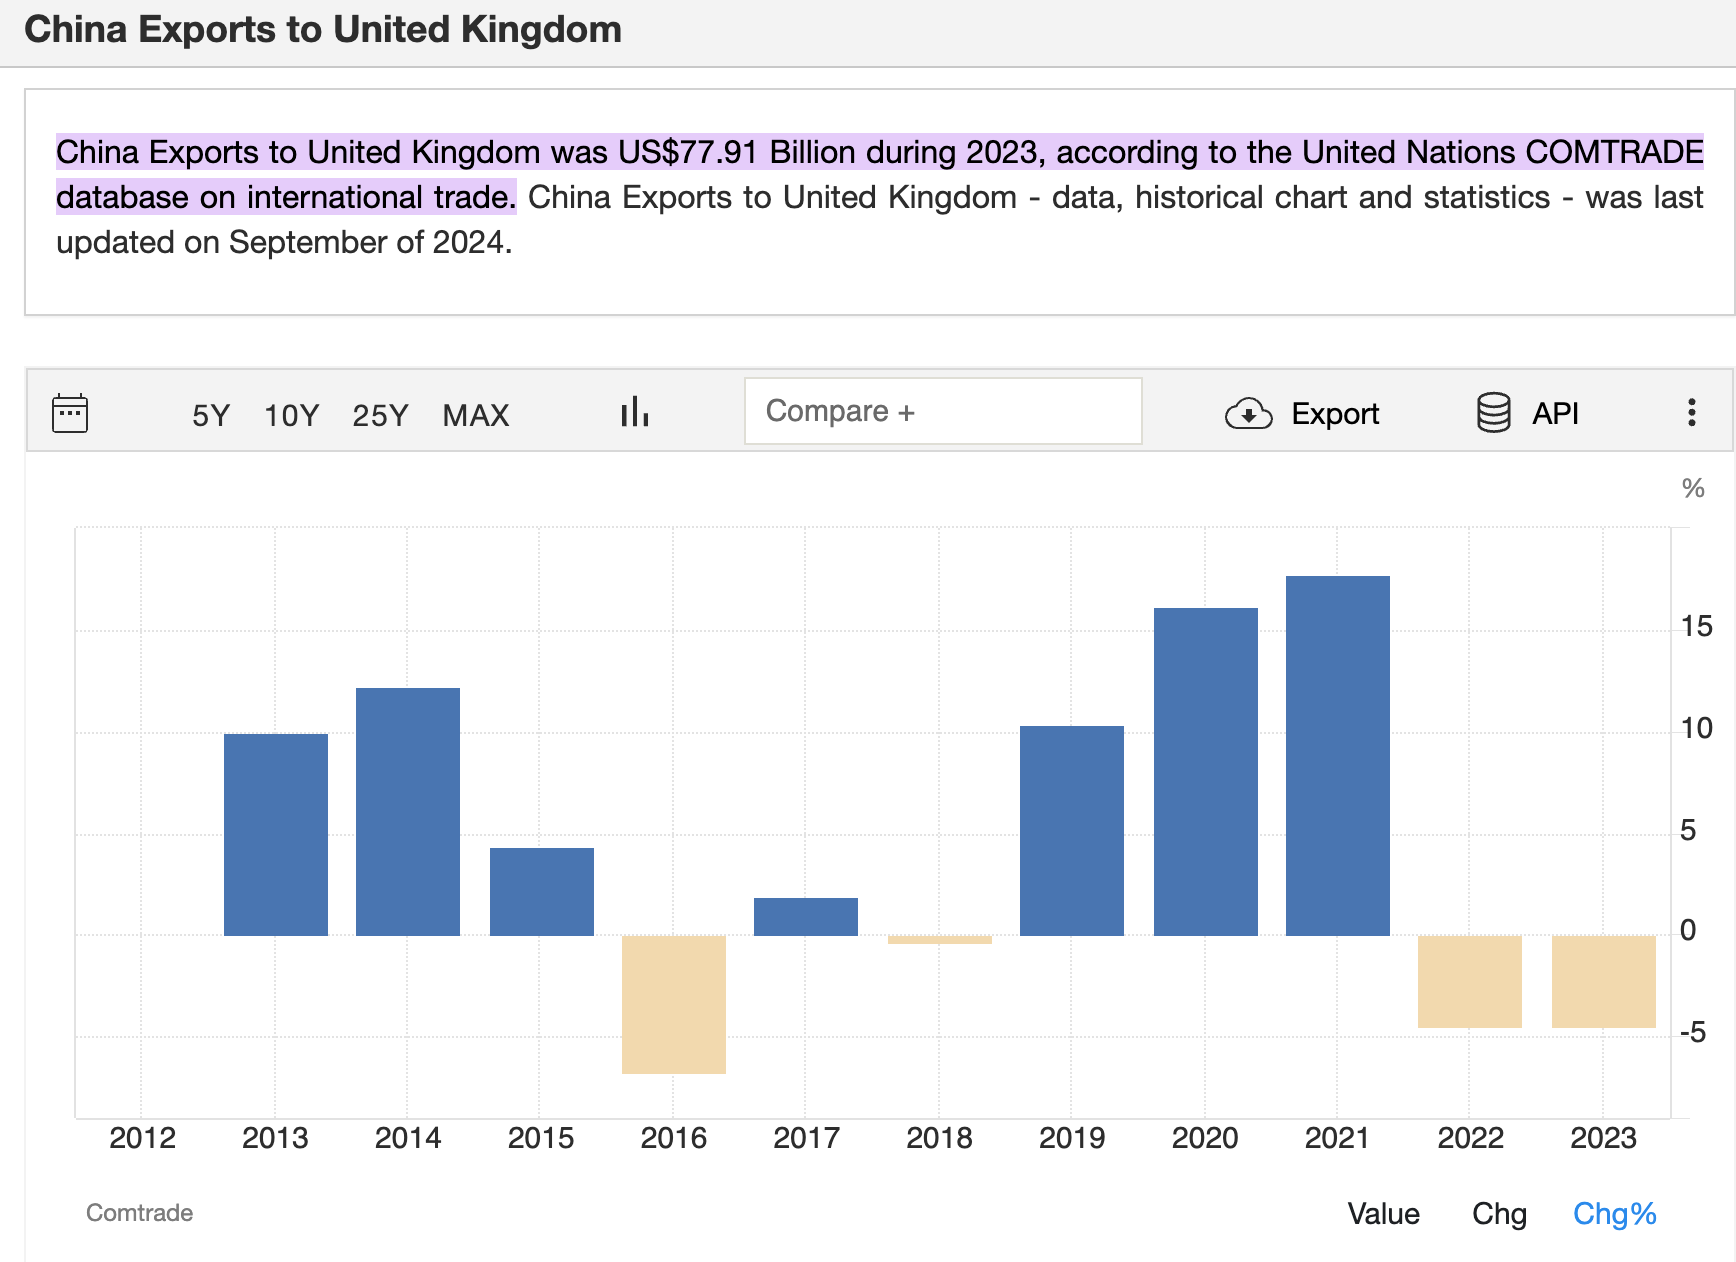1736x1262 pixels.
Task: Click the 15 y-axis label
Action: point(1696,627)
